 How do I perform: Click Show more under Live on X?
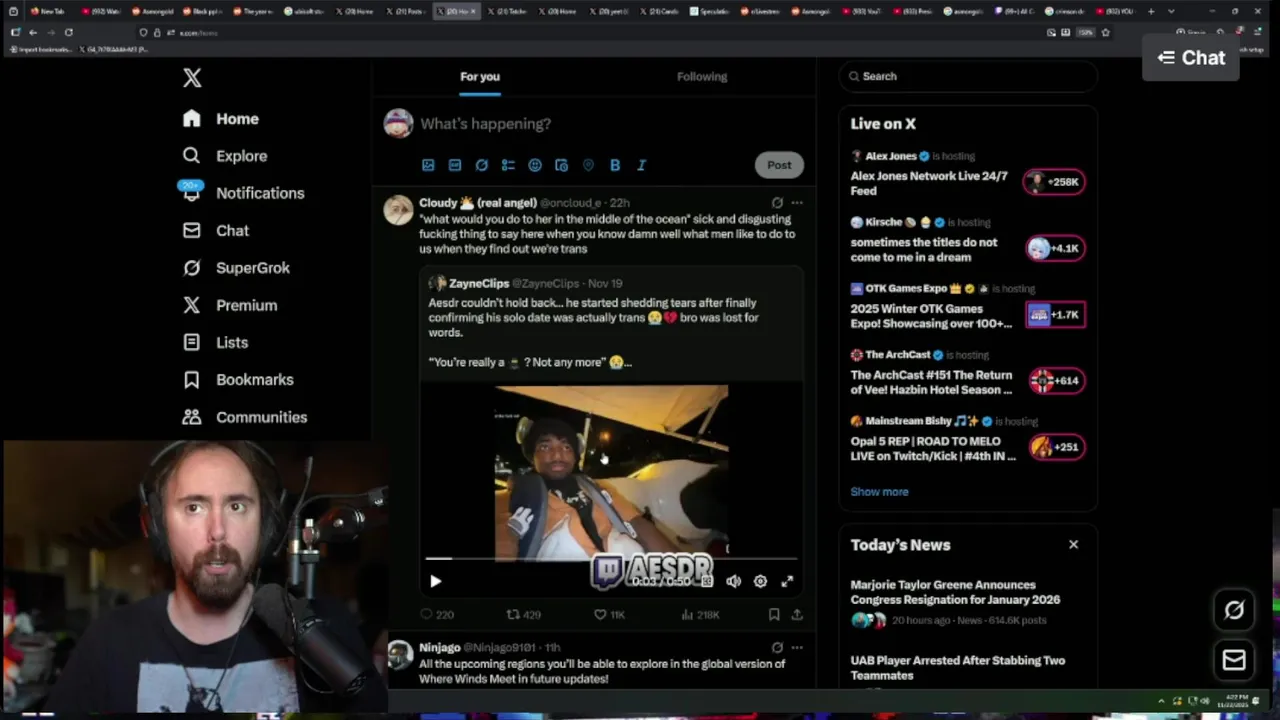pos(880,492)
